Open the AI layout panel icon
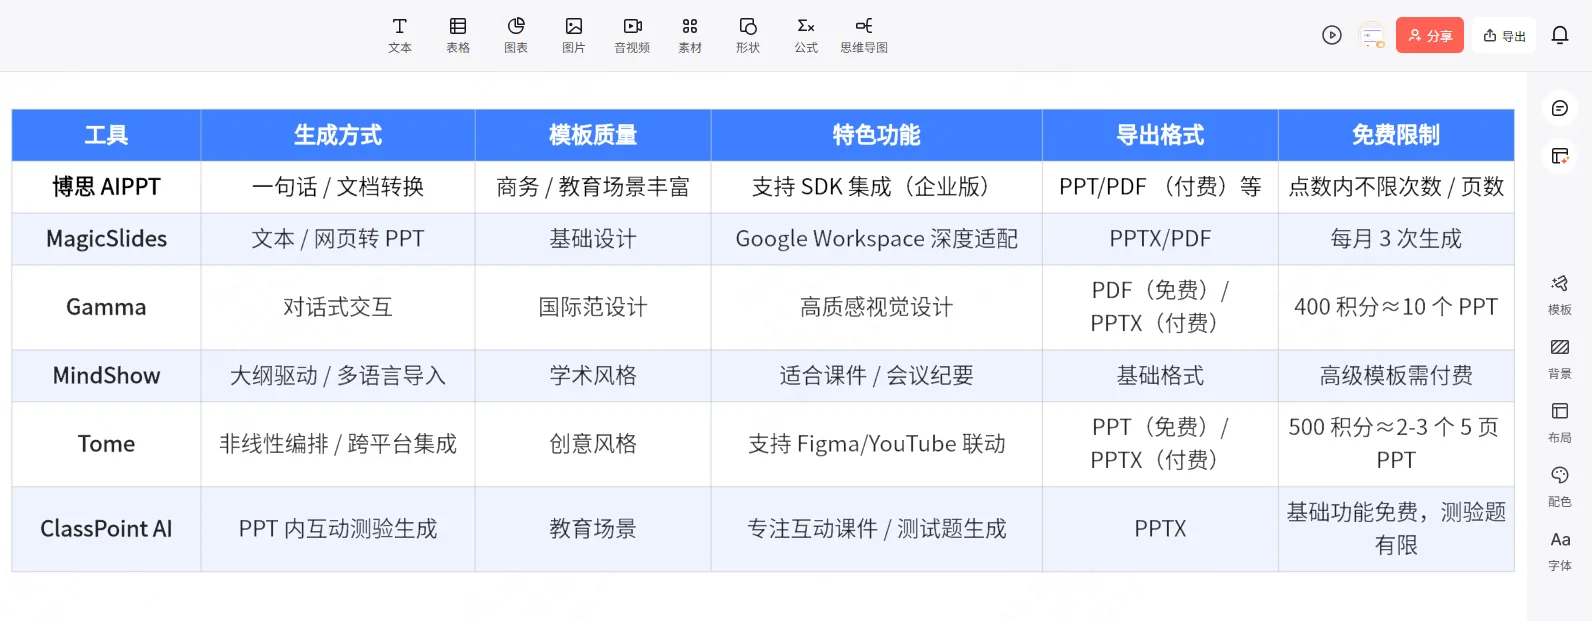1592x621 pixels. pyautogui.click(x=1560, y=156)
